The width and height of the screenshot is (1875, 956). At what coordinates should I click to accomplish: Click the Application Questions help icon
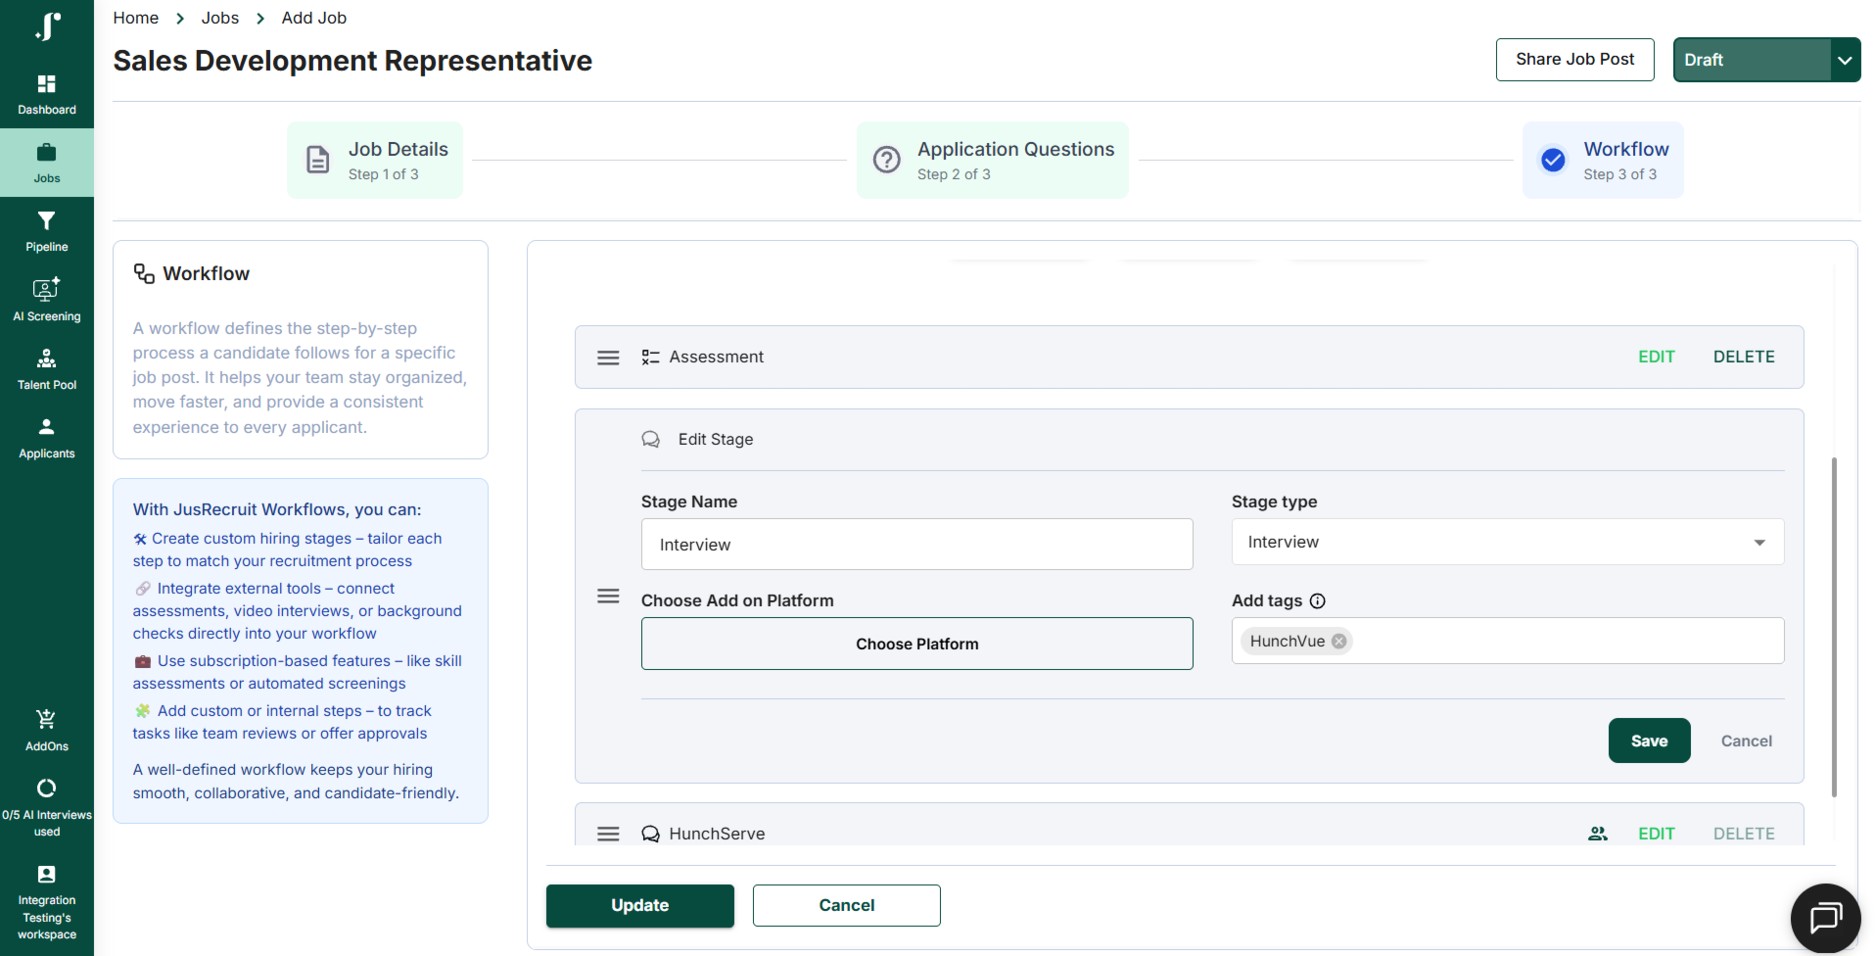(x=887, y=160)
